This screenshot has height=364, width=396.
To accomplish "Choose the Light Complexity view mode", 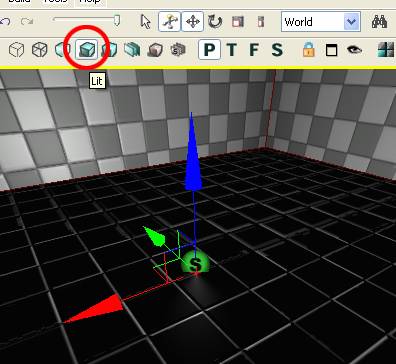I will pos(155,50).
